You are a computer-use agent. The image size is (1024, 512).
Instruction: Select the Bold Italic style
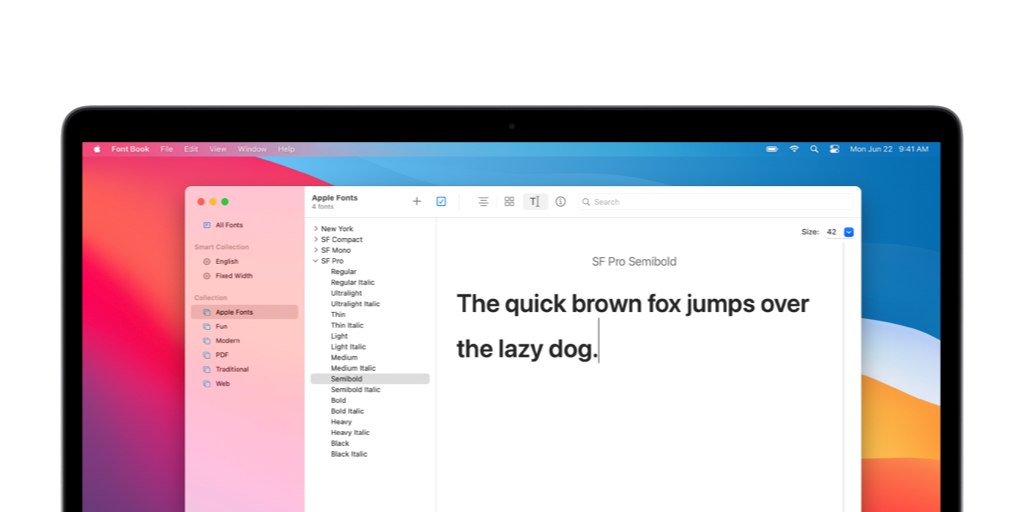347,411
